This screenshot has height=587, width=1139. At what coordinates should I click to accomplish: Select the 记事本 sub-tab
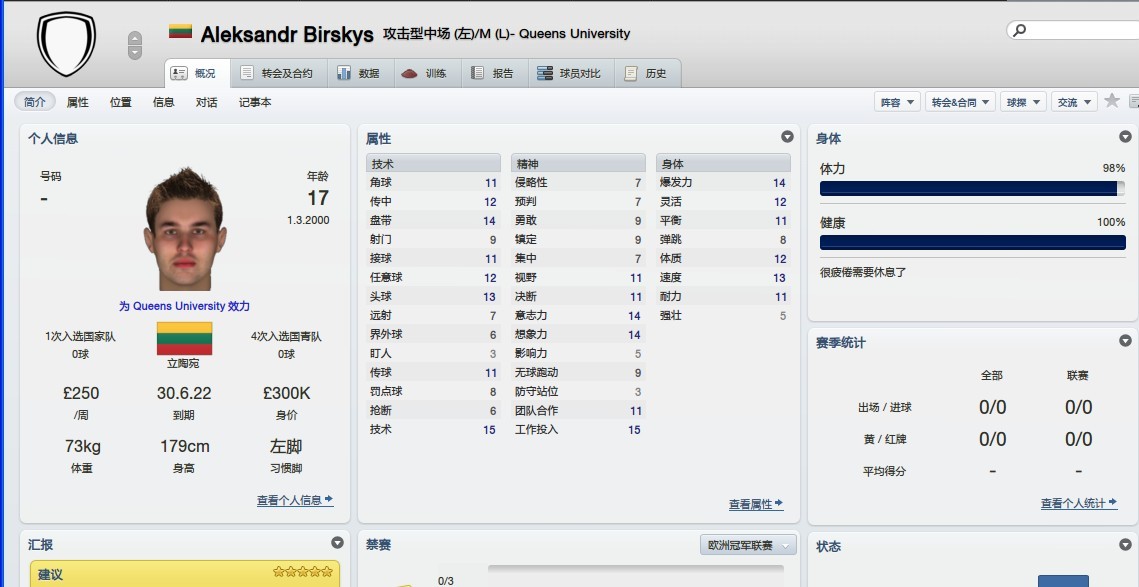pyautogui.click(x=255, y=102)
